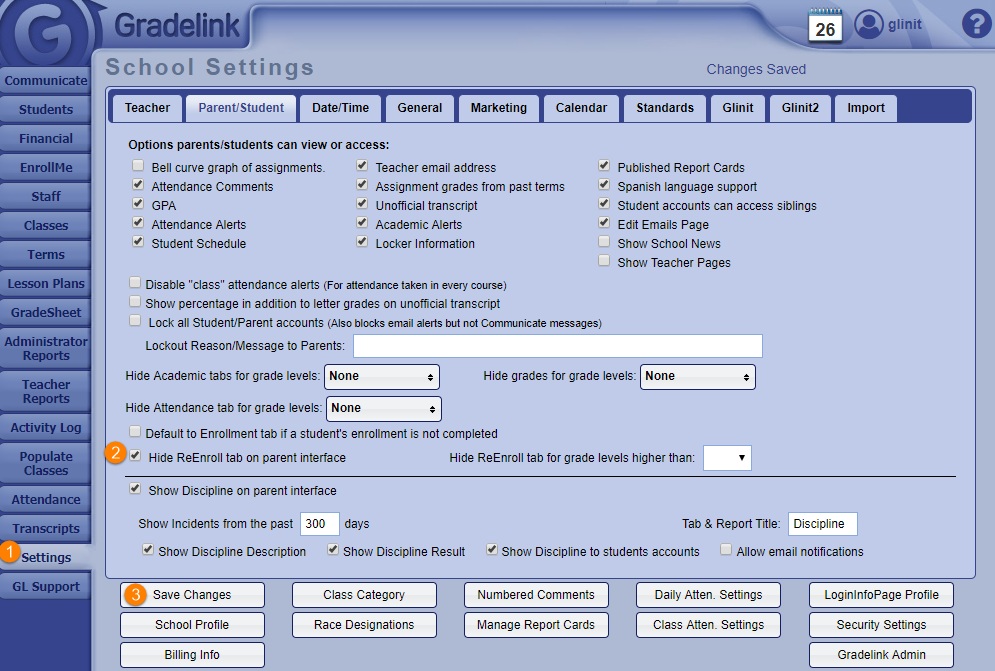Open the glinit user profile icon
This screenshot has width=995, height=671.
(869, 25)
